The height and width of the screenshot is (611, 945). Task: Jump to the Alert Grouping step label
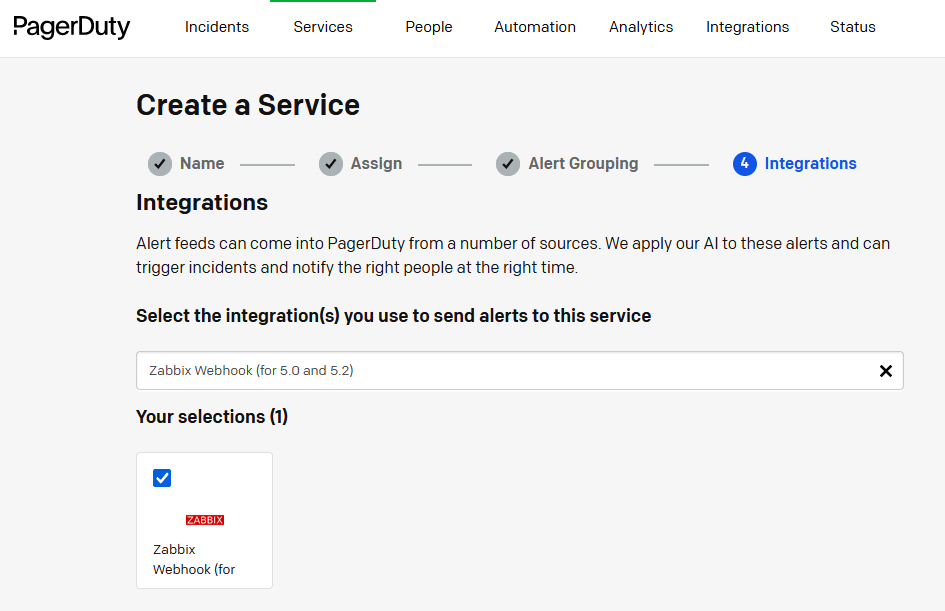[583, 164]
